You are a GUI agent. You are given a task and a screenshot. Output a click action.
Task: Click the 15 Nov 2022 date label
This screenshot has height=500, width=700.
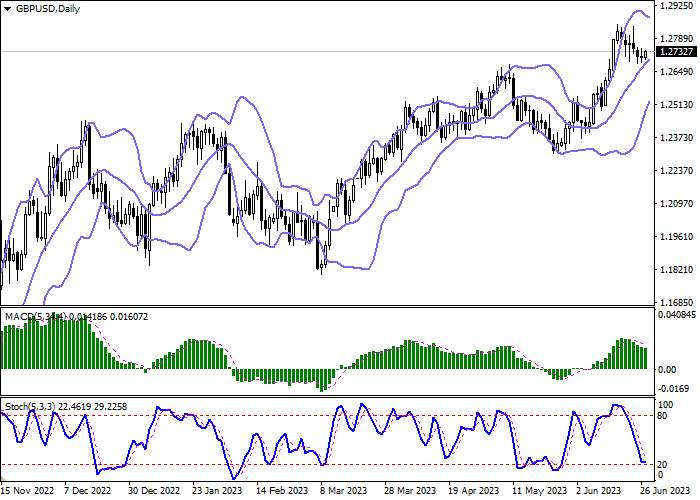coord(27,491)
